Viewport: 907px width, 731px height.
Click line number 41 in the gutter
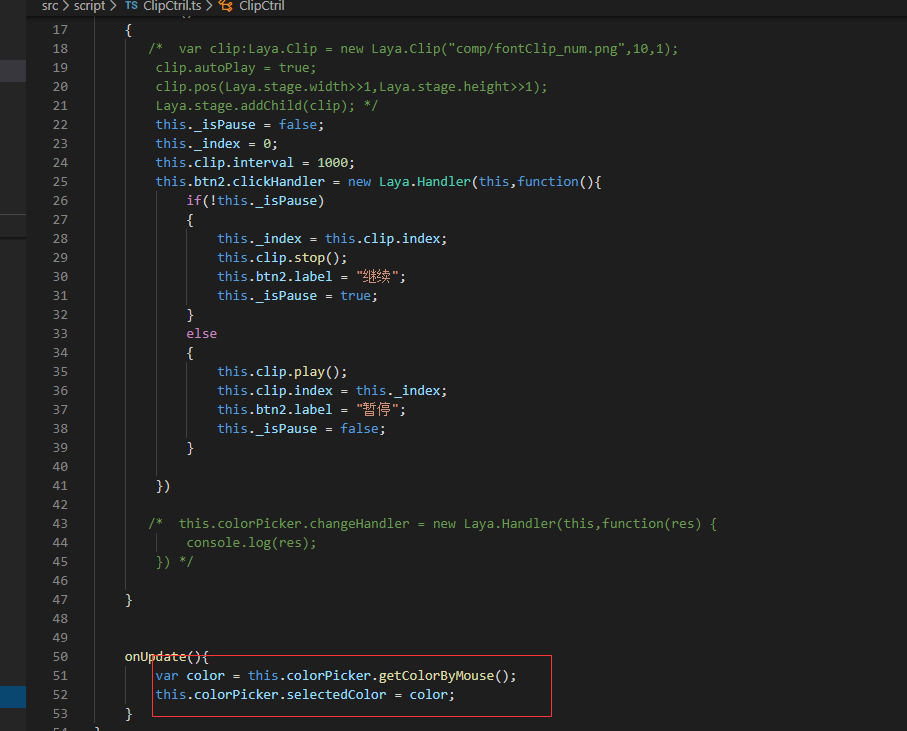[x=60, y=486]
